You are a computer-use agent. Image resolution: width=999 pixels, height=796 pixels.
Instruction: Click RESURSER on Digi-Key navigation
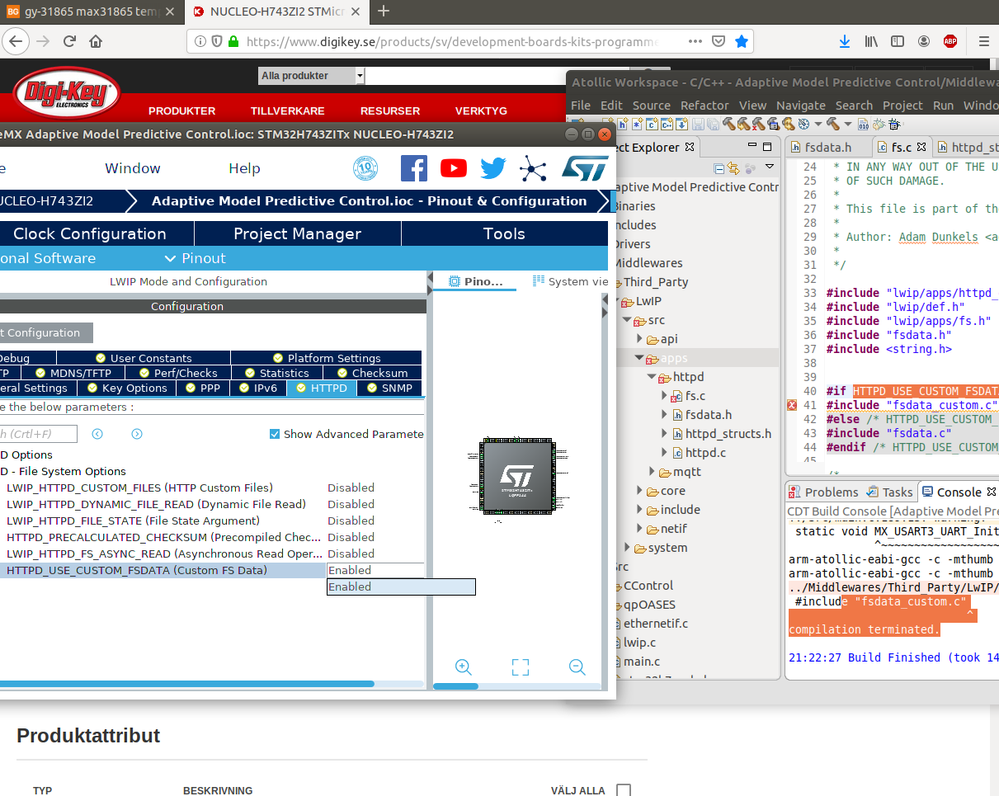click(x=390, y=111)
